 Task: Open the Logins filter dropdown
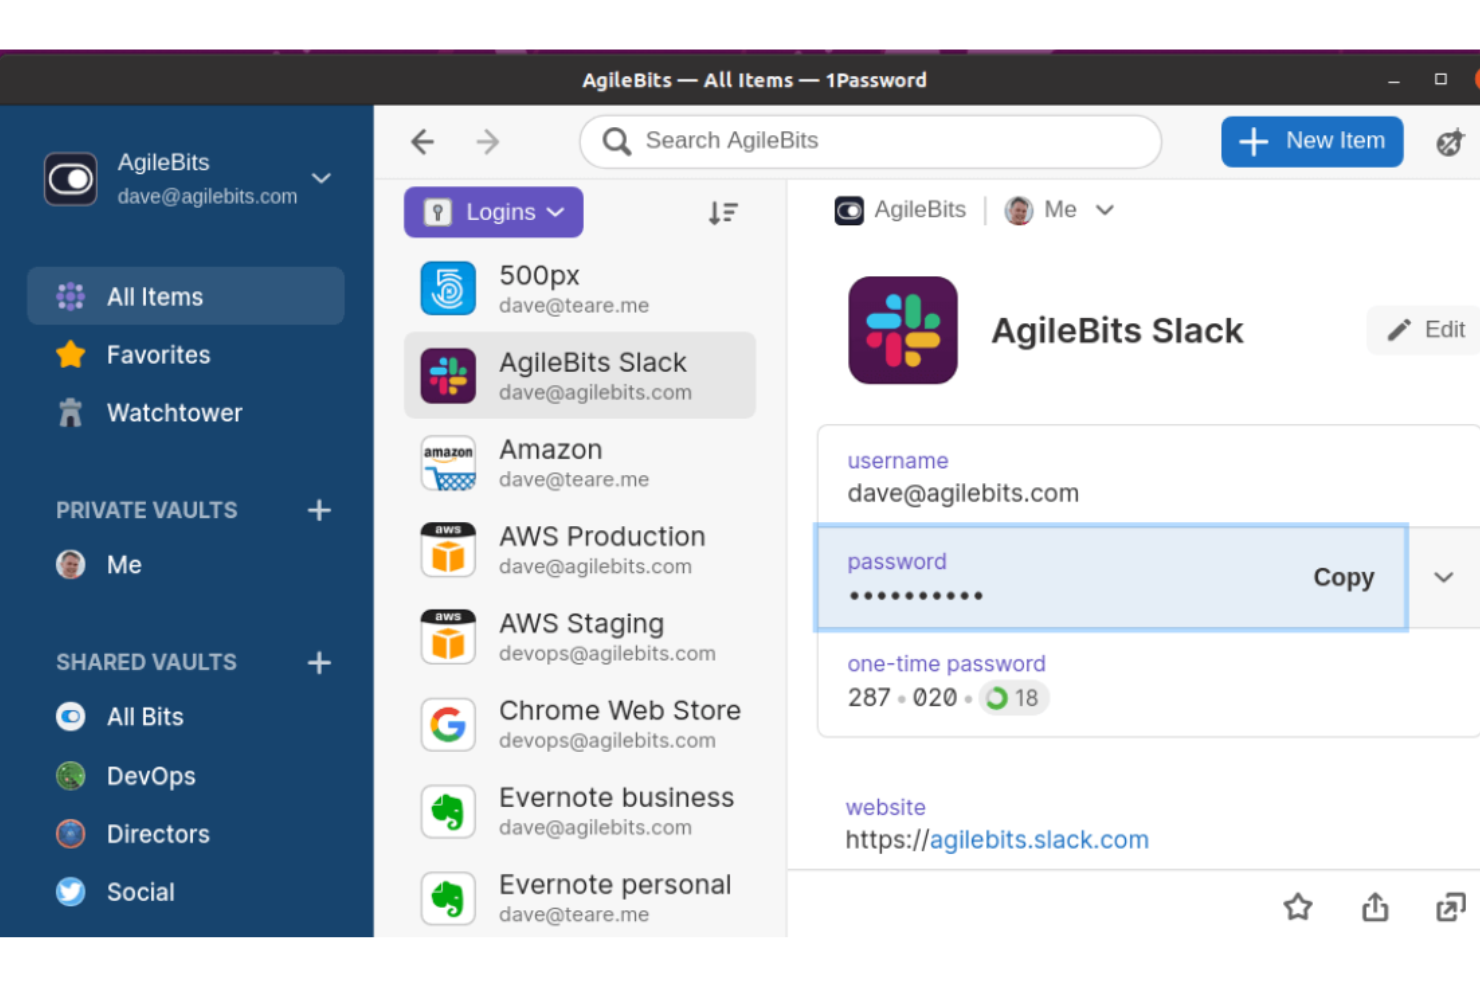493,212
